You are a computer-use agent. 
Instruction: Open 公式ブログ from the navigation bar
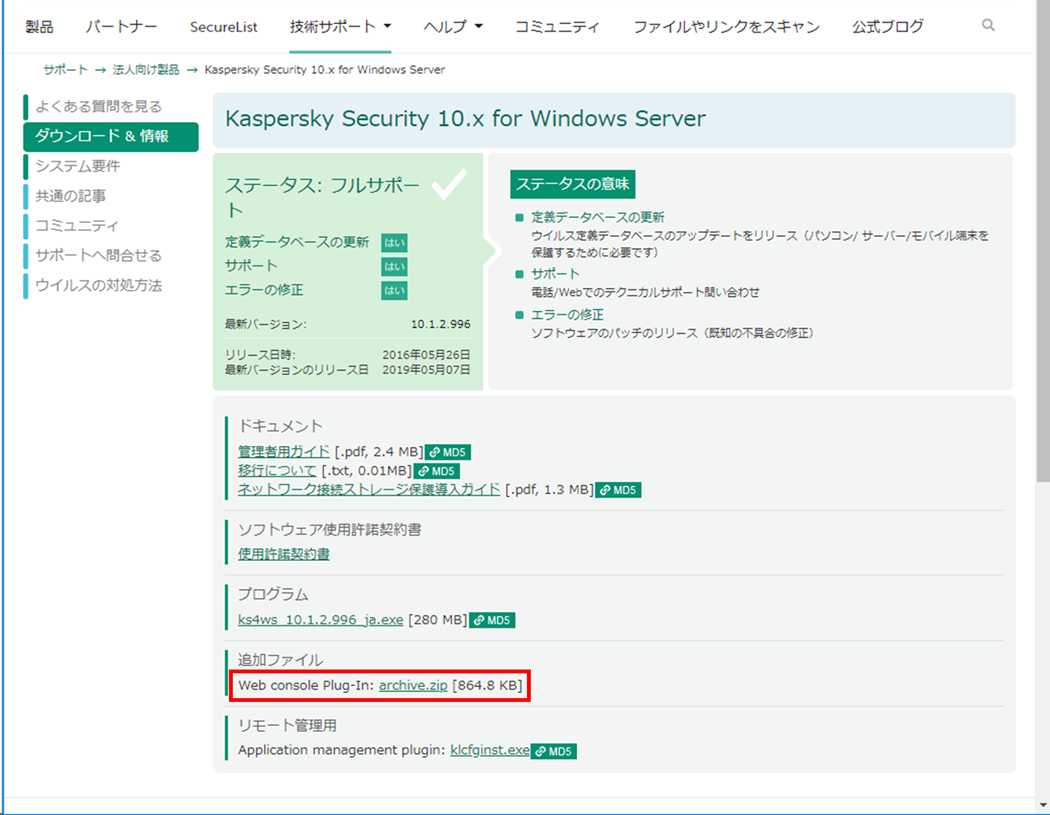[x=886, y=26]
